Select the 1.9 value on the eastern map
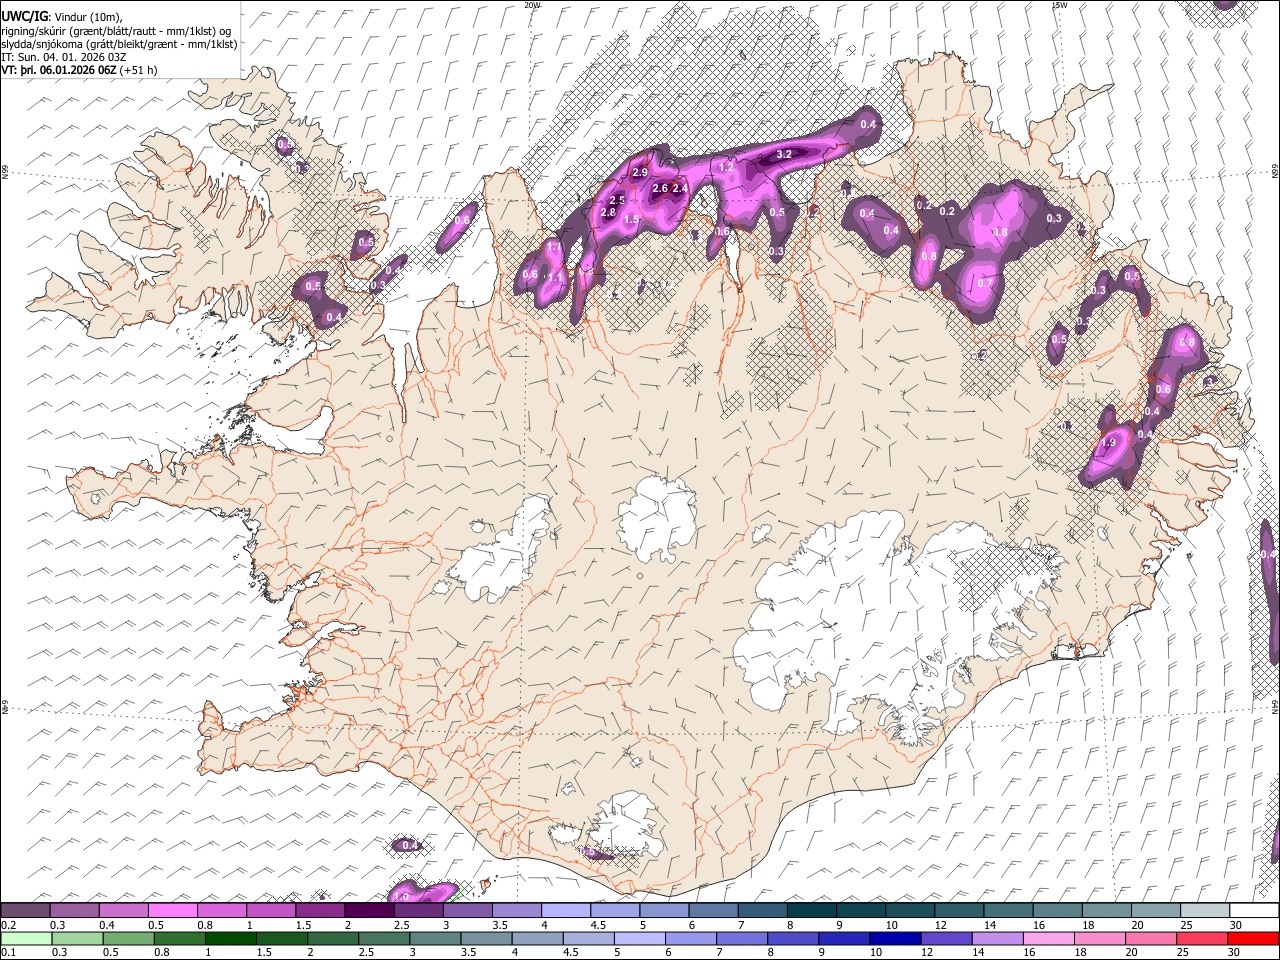1280x960 pixels. (1108, 443)
